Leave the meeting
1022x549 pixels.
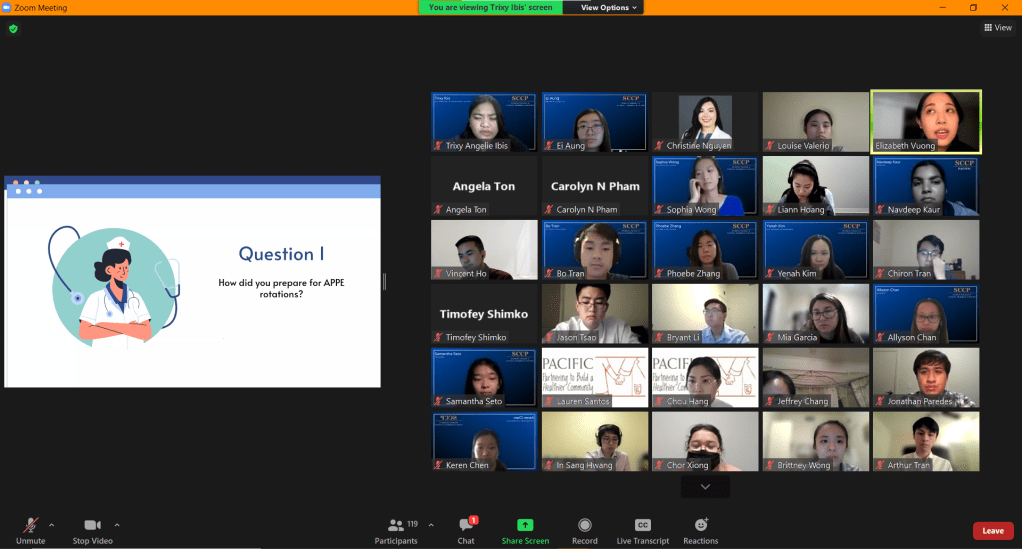(992, 531)
